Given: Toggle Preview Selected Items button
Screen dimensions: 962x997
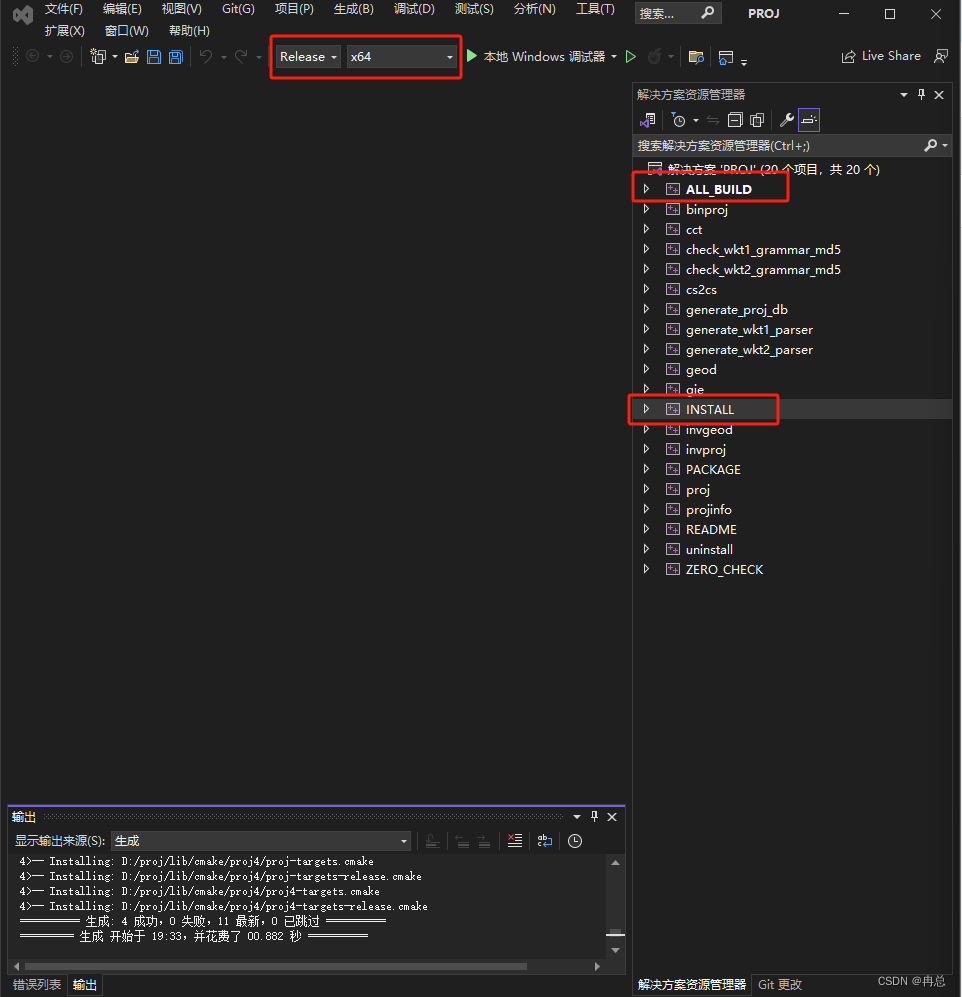Looking at the screenshot, I should point(809,120).
